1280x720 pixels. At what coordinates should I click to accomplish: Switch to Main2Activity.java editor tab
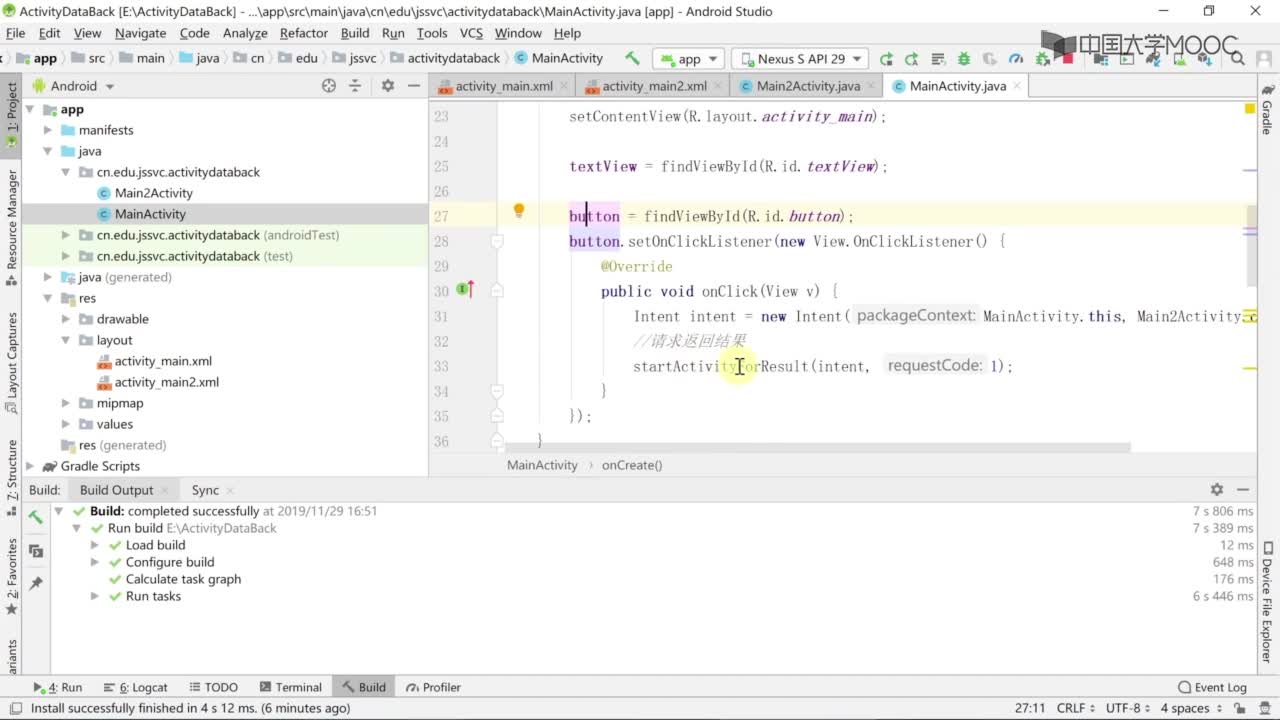pos(808,86)
